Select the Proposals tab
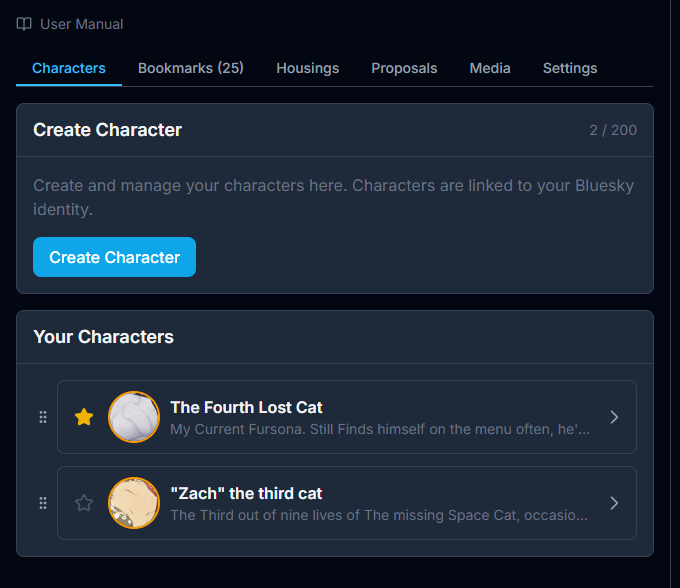Viewport: 680px width, 588px height. tap(404, 68)
